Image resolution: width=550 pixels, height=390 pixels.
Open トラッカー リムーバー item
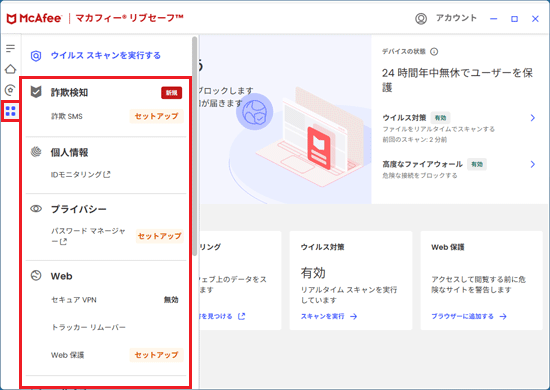click(x=88, y=327)
